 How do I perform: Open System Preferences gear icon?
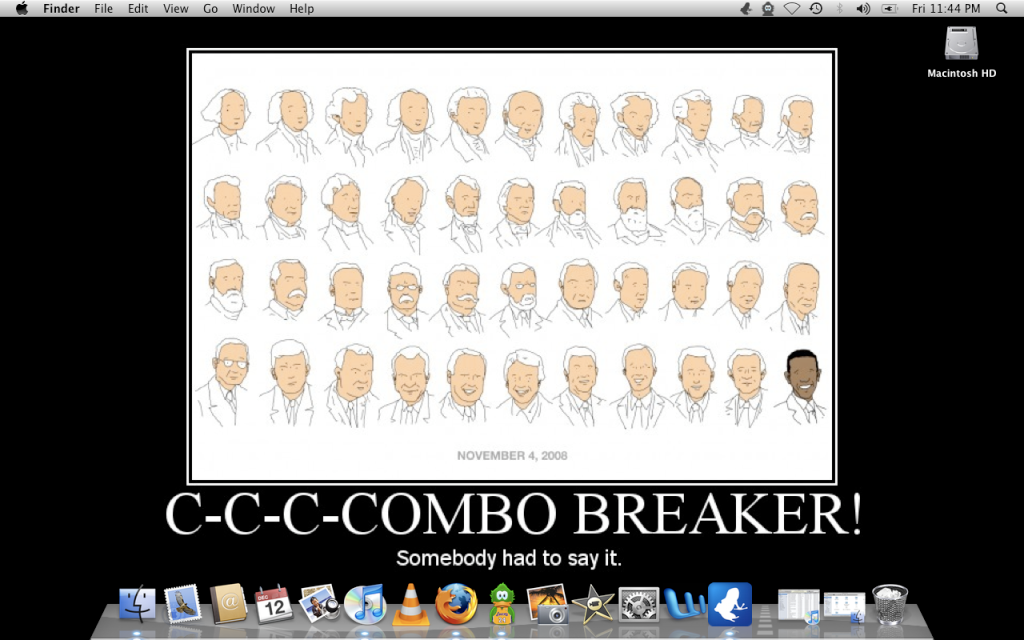pyautogui.click(x=639, y=605)
